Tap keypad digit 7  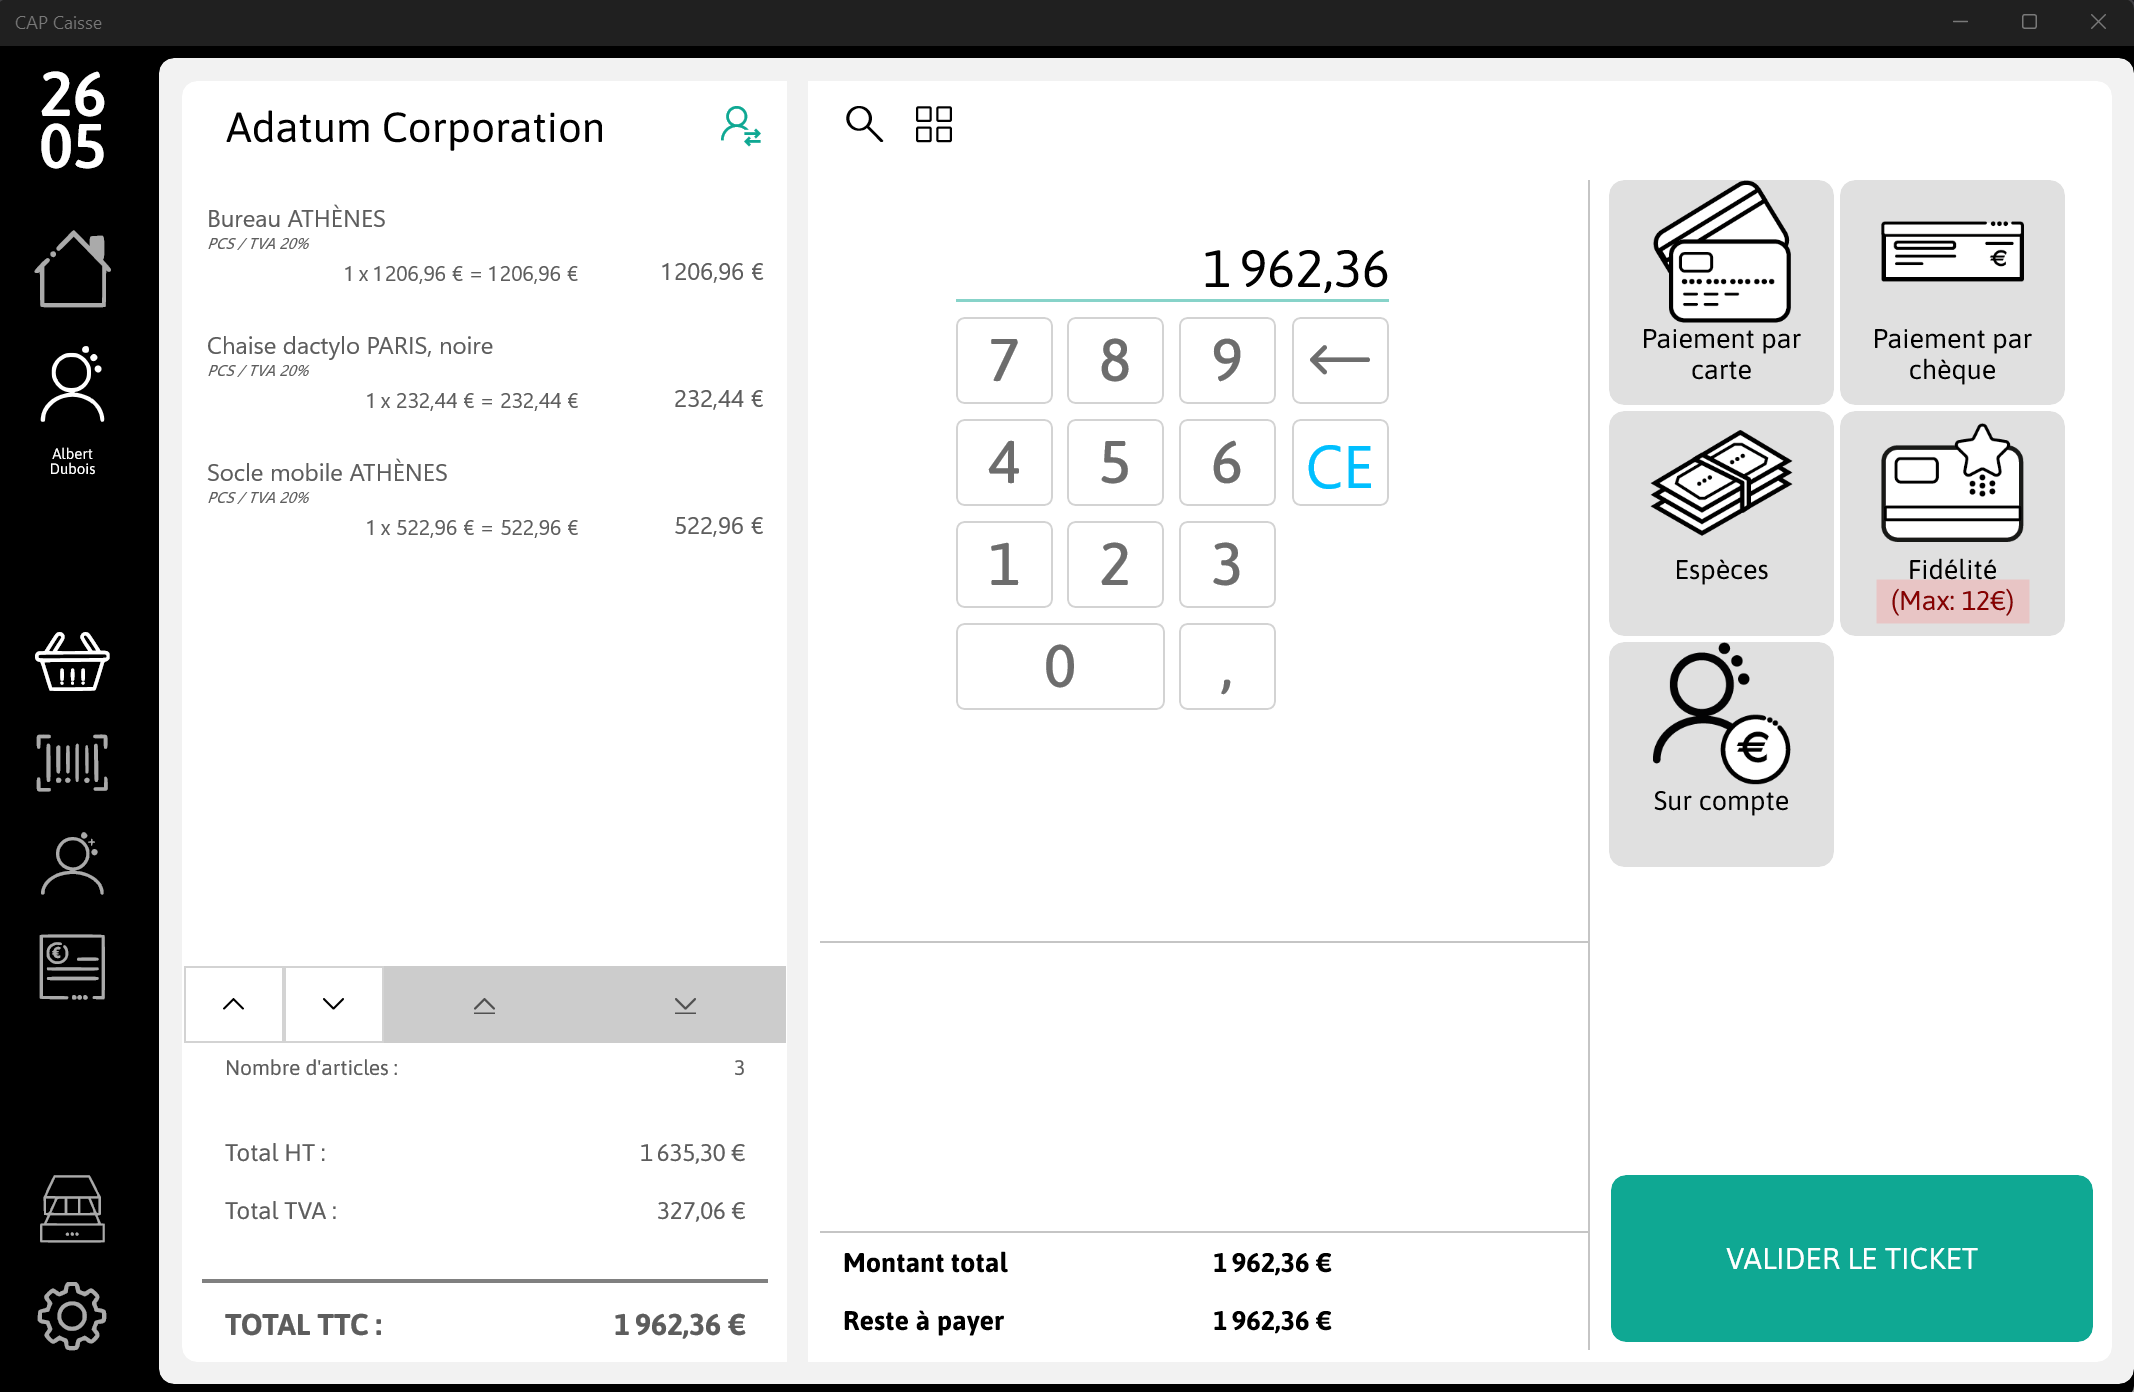click(x=1004, y=360)
